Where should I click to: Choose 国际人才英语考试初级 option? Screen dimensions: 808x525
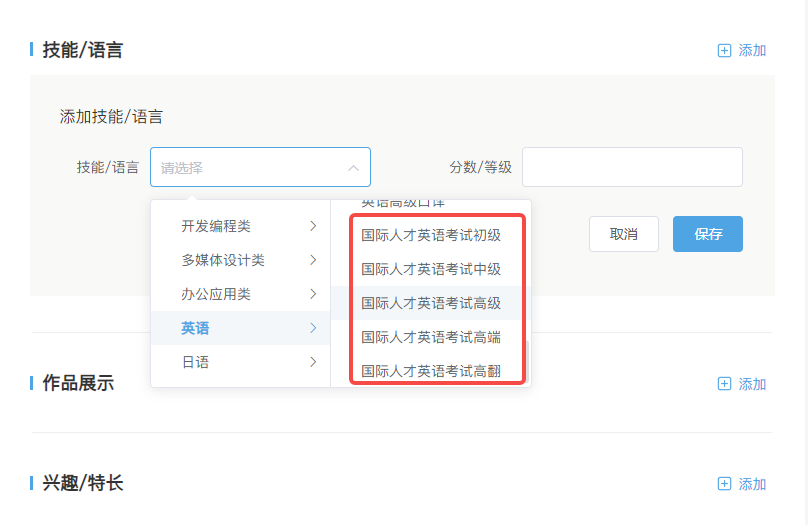(431, 235)
